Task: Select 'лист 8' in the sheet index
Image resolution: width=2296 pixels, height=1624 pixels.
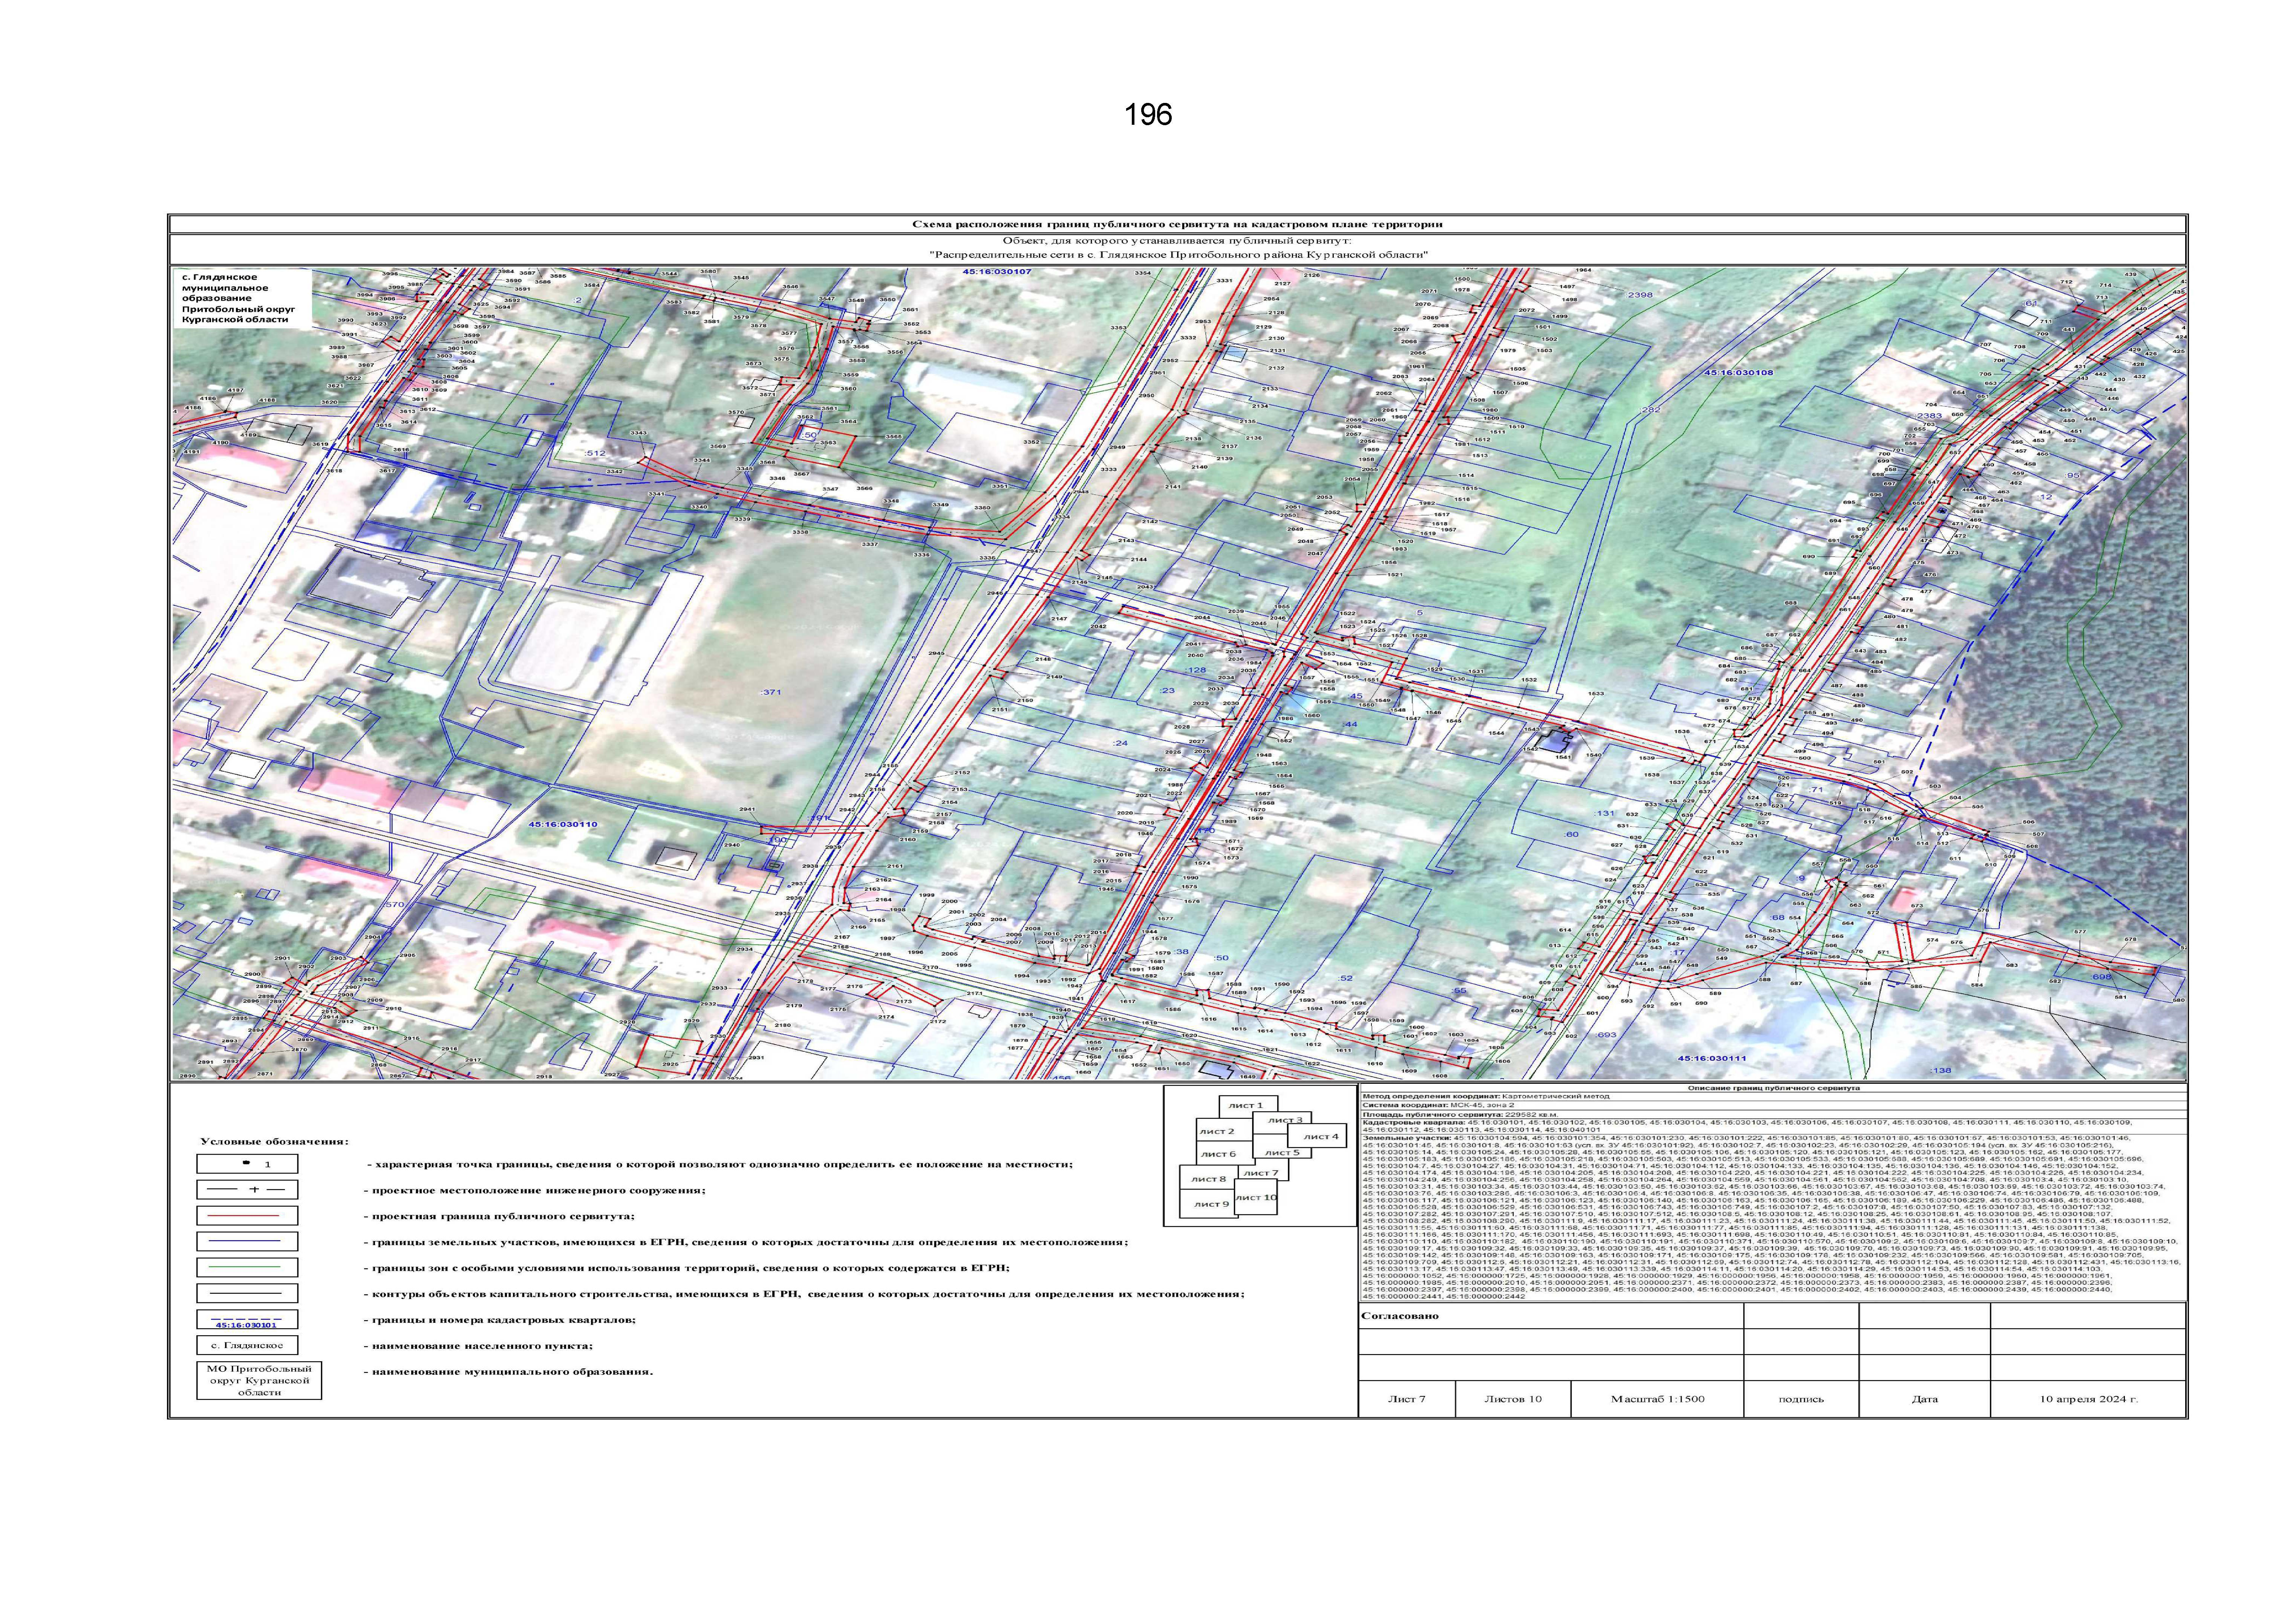Action: (1209, 1179)
